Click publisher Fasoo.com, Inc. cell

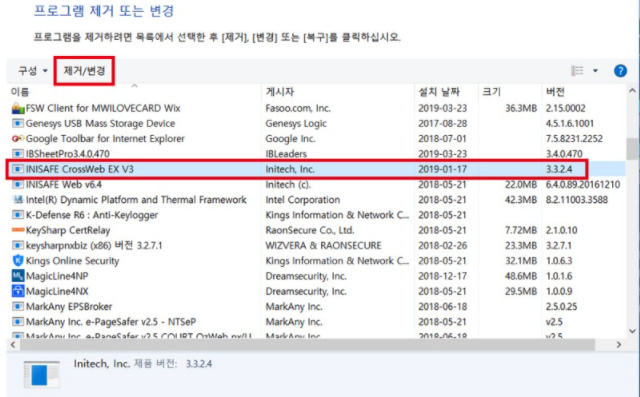[x=298, y=109]
